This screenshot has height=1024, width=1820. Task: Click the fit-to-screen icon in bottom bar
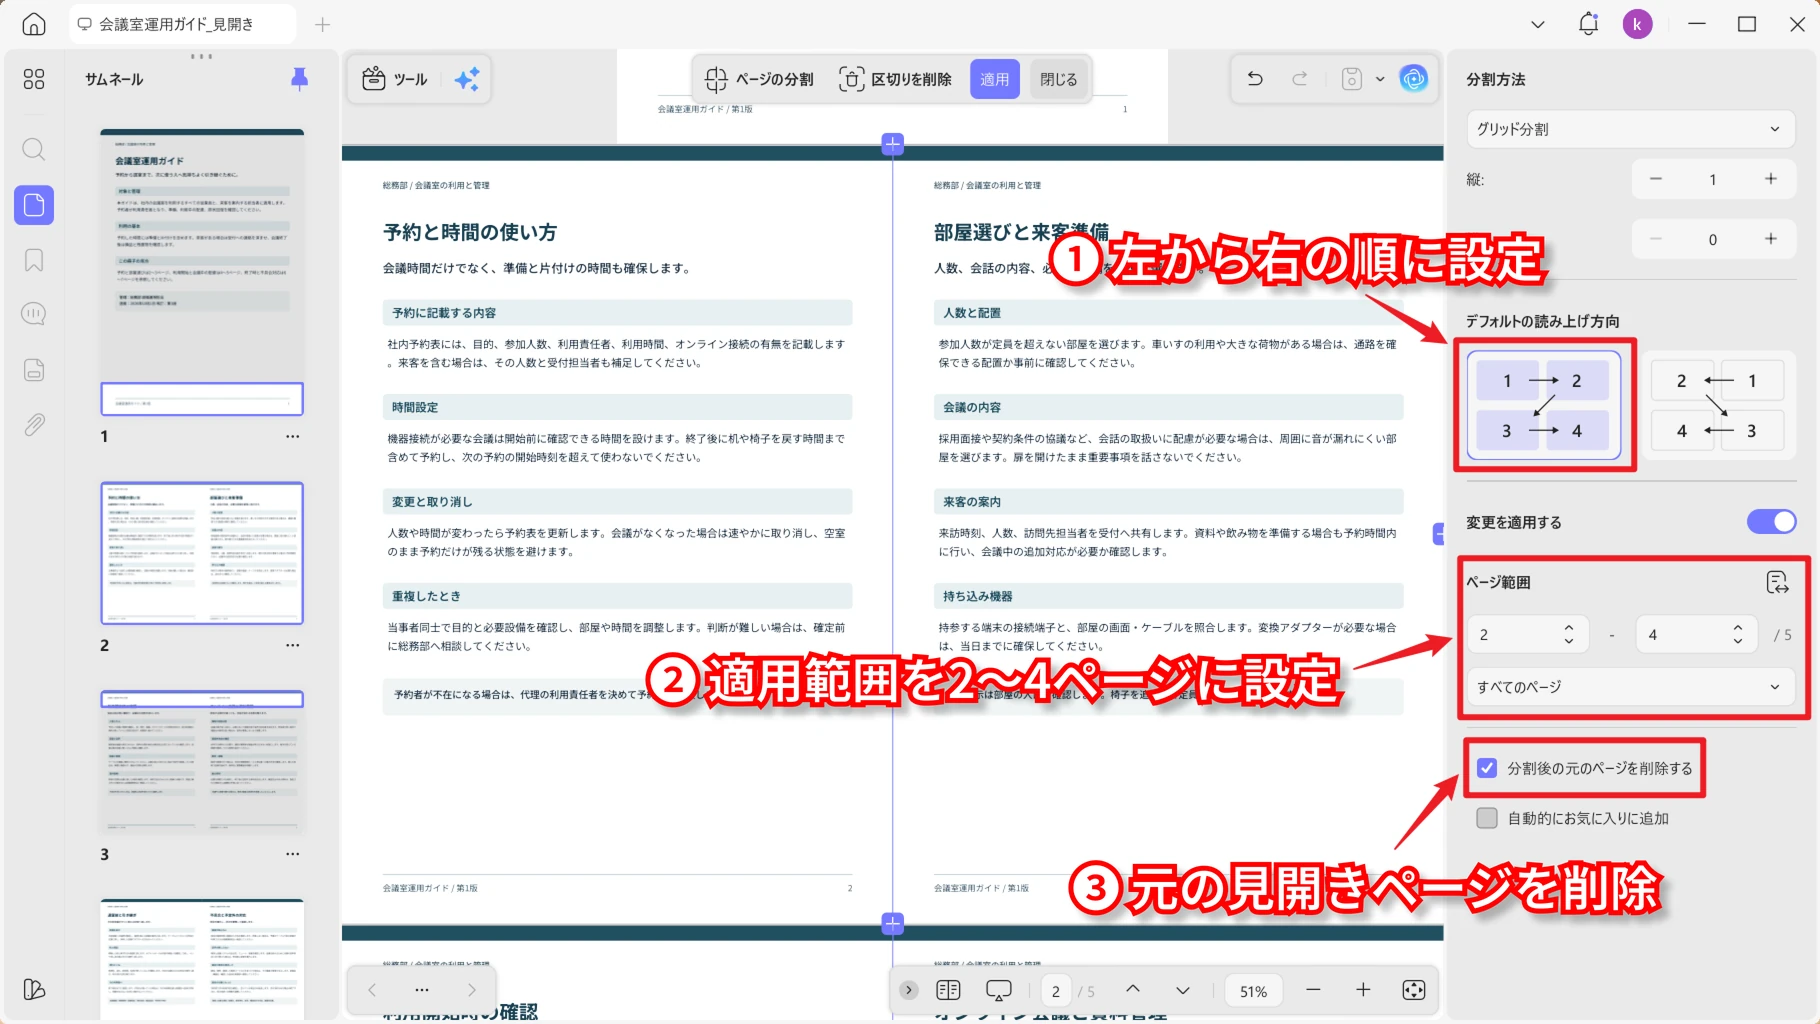click(x=1413, y=990)
